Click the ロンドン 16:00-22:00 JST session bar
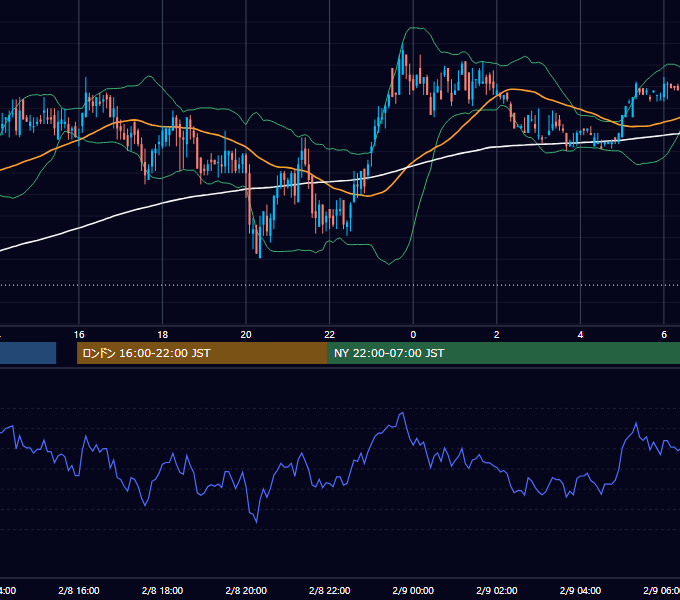680x600 pixels. 202,353
